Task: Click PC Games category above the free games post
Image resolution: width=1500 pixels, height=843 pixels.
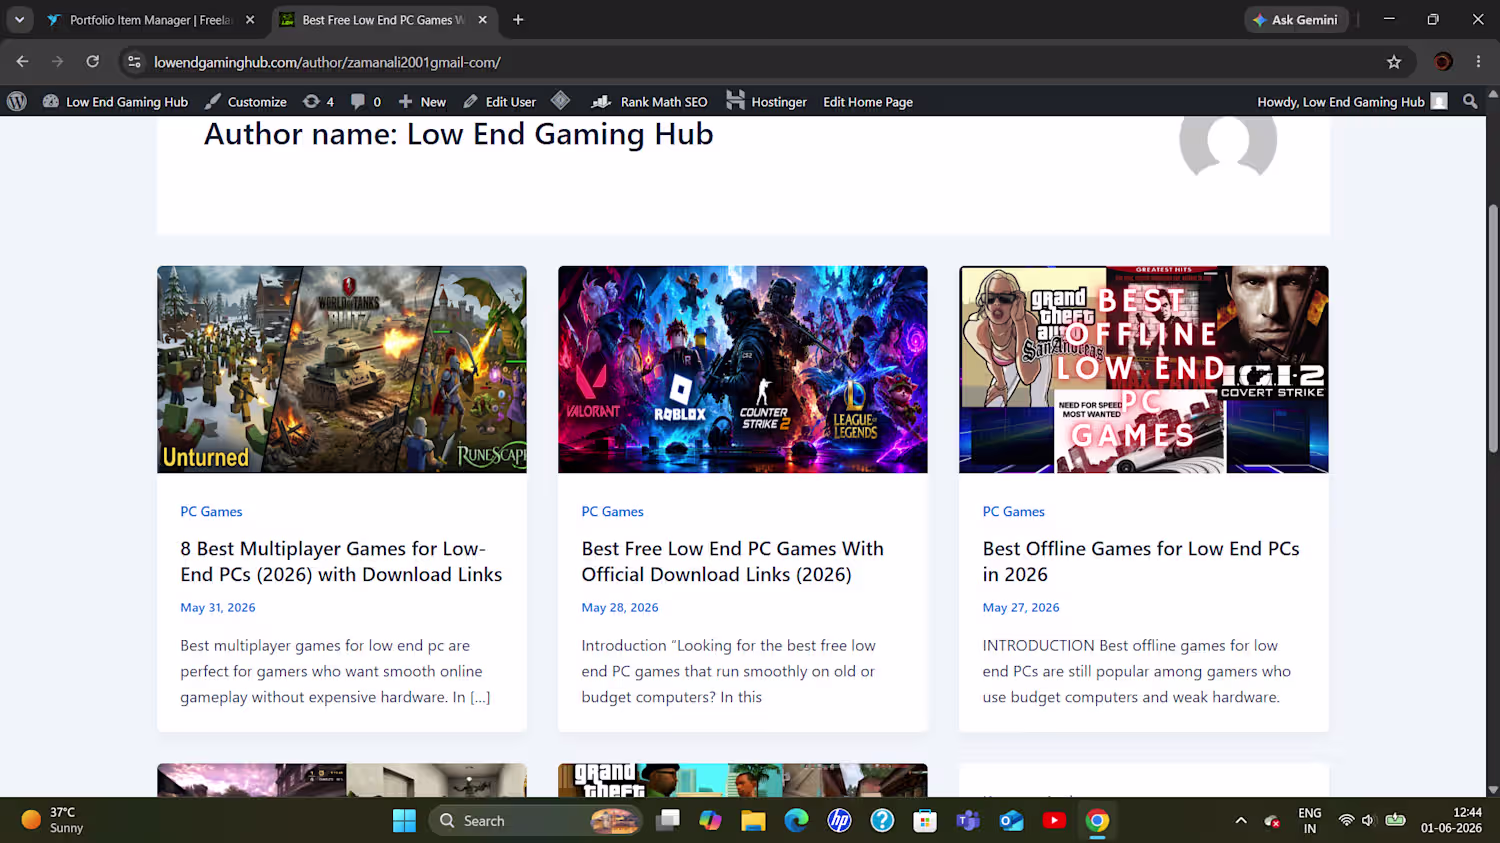Action: tap(612, 512)
